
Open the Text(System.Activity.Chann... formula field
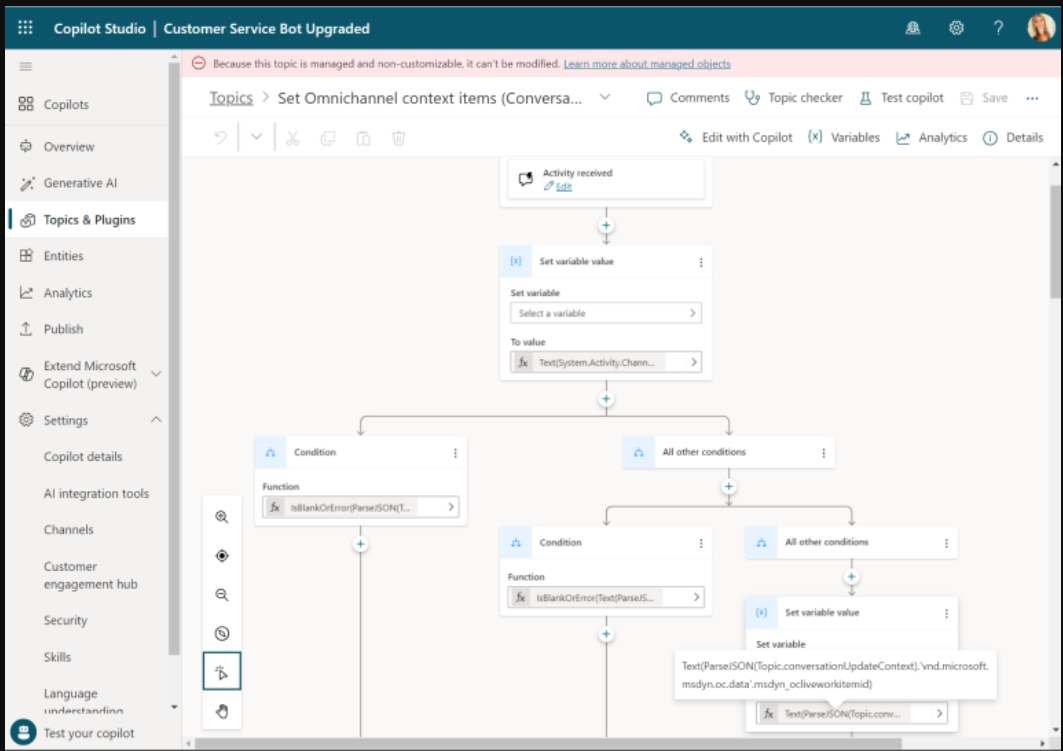[x=606, y=363]
